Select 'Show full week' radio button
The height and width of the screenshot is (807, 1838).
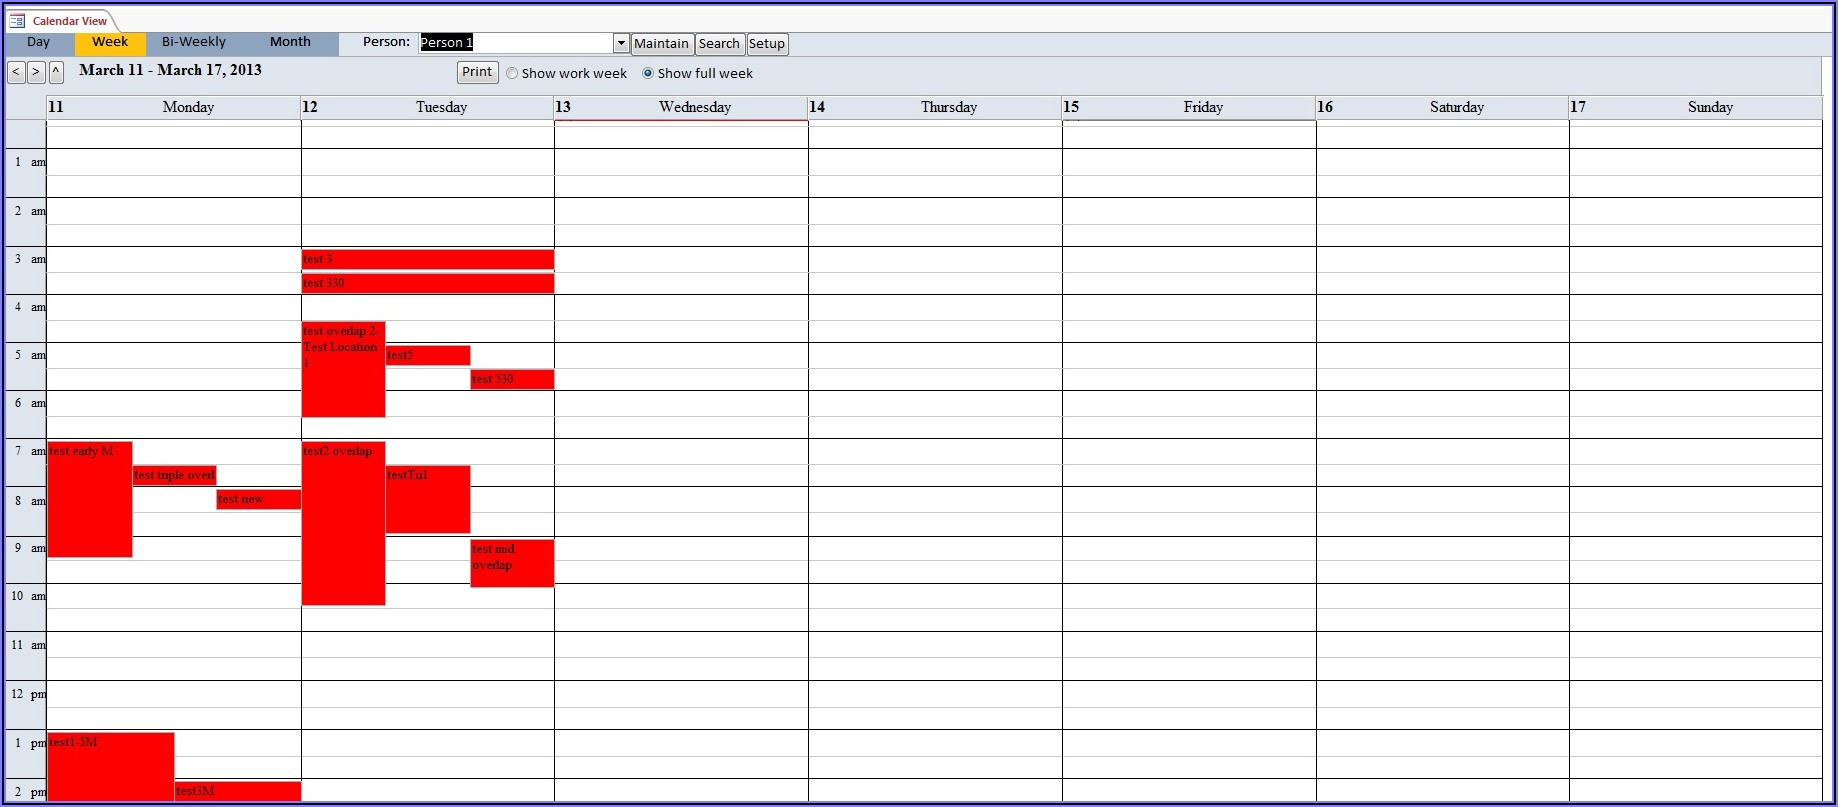[x=648, y=73]
